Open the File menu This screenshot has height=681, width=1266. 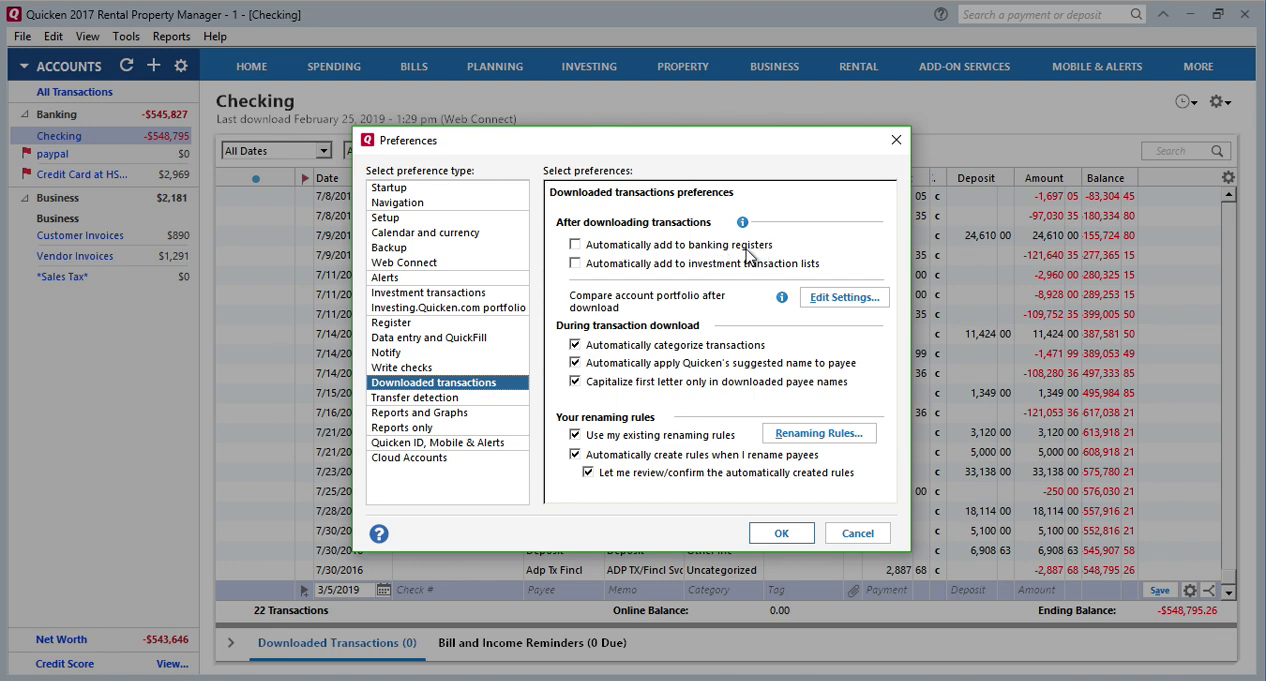(22, 36)
